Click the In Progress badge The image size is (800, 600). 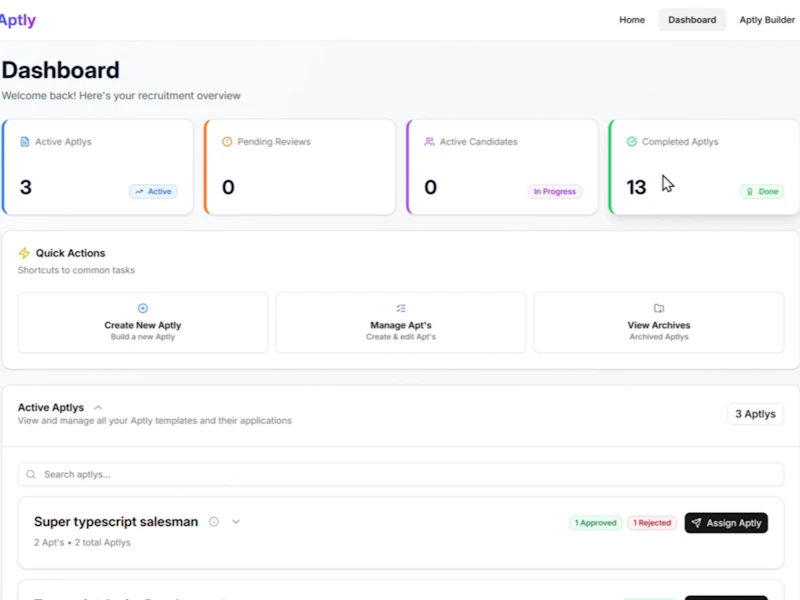555,191
